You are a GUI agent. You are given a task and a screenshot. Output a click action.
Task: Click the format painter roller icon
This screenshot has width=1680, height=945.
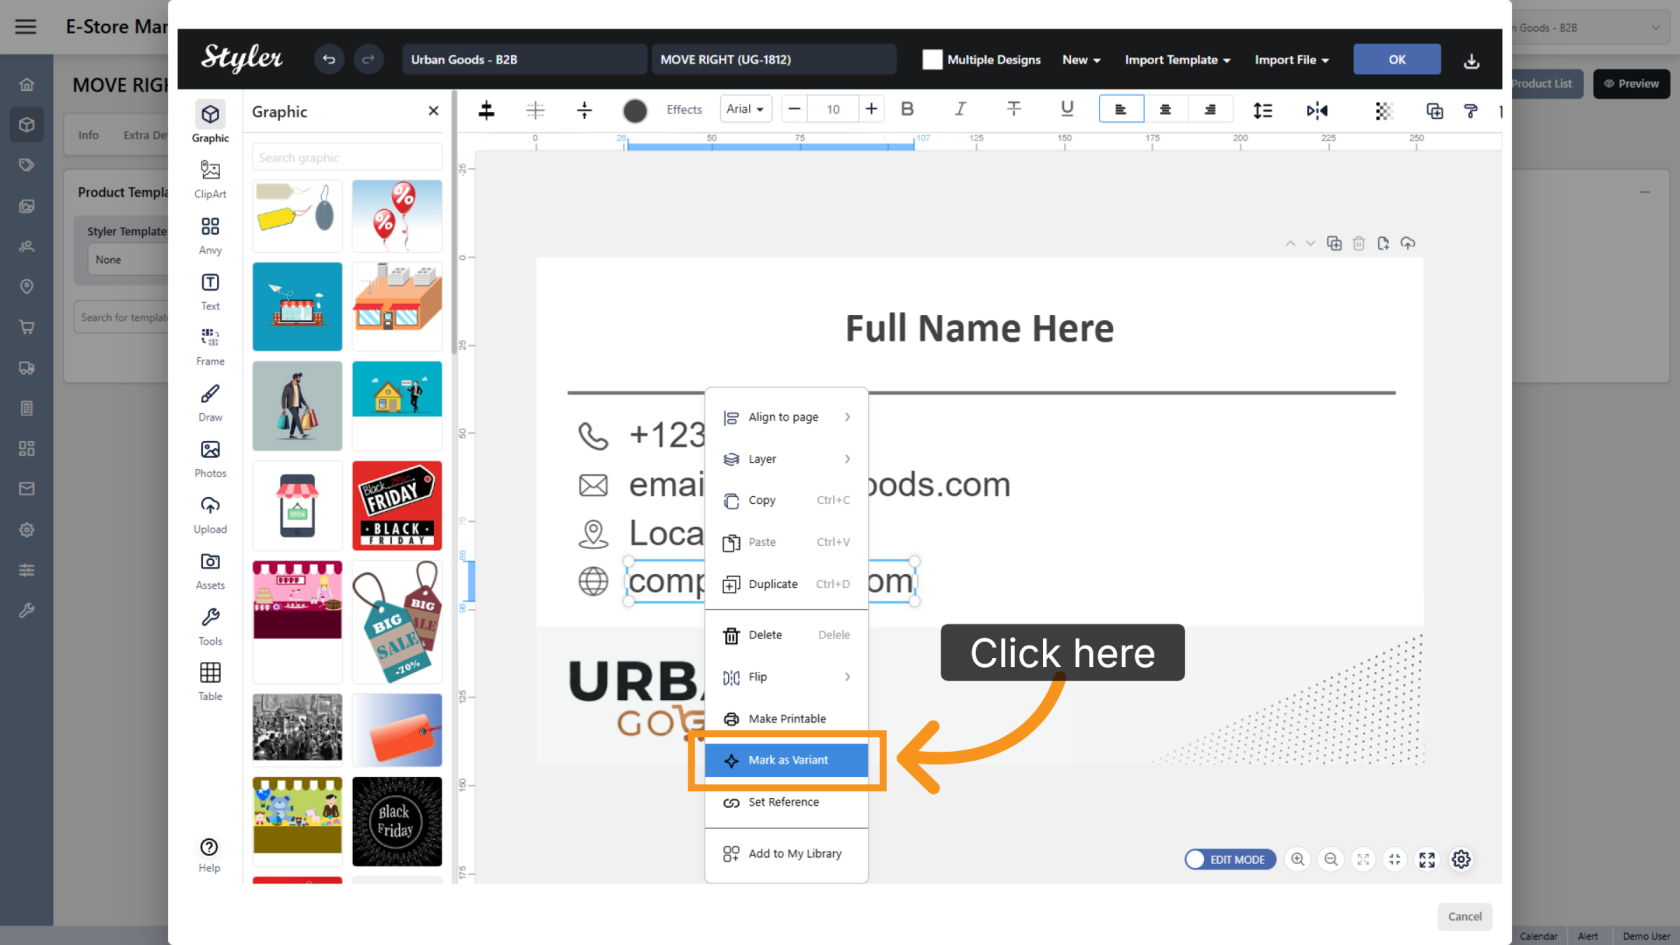[1470, 111]
